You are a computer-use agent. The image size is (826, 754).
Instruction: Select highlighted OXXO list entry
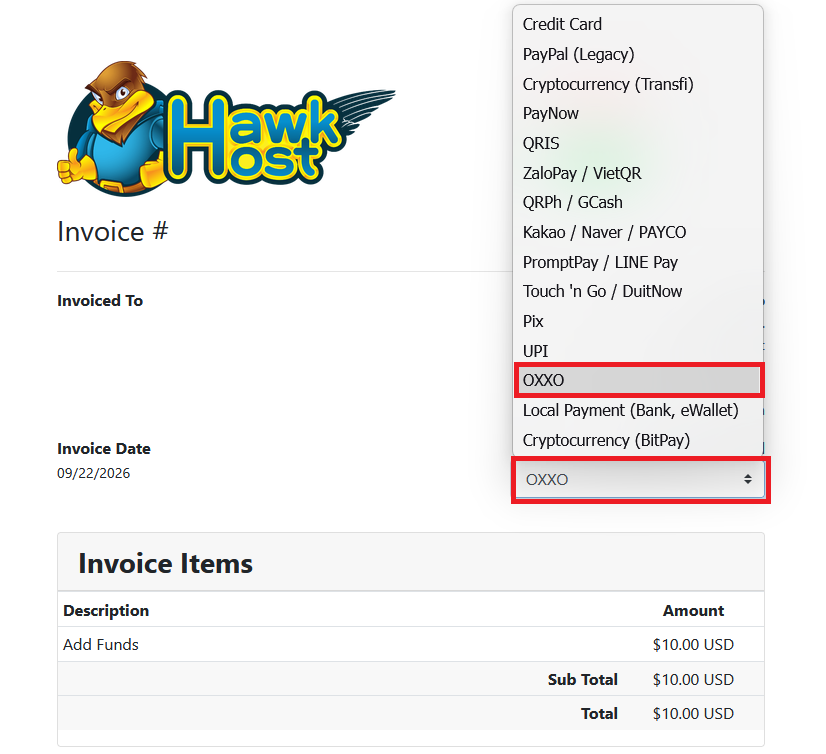click(637, 380)
